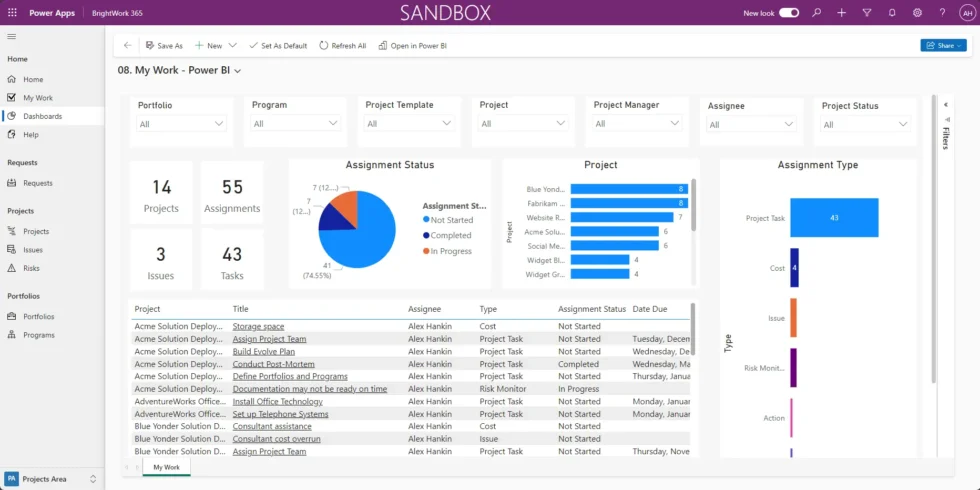This screenshot has width=980, height=490.
Task: Open Portfolios in the left navigation
Action: (x=39, y=316)
